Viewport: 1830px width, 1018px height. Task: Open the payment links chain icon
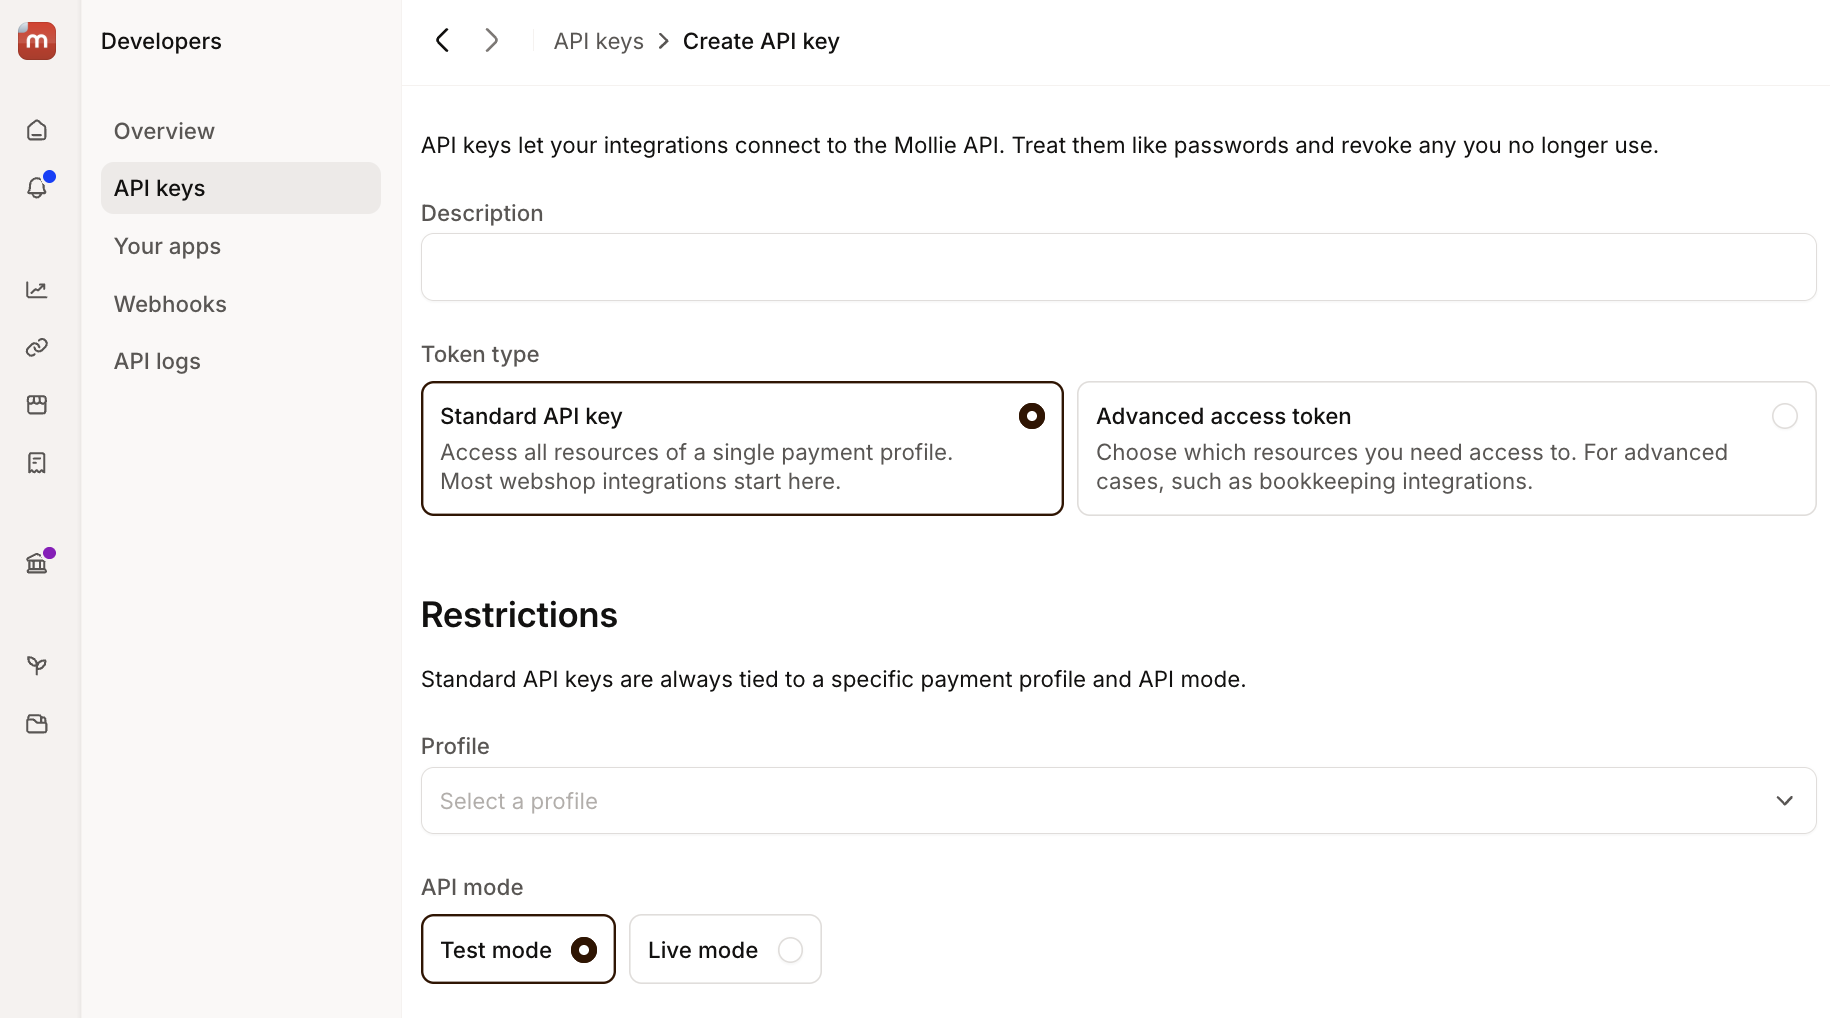click(x=37, y=347)
